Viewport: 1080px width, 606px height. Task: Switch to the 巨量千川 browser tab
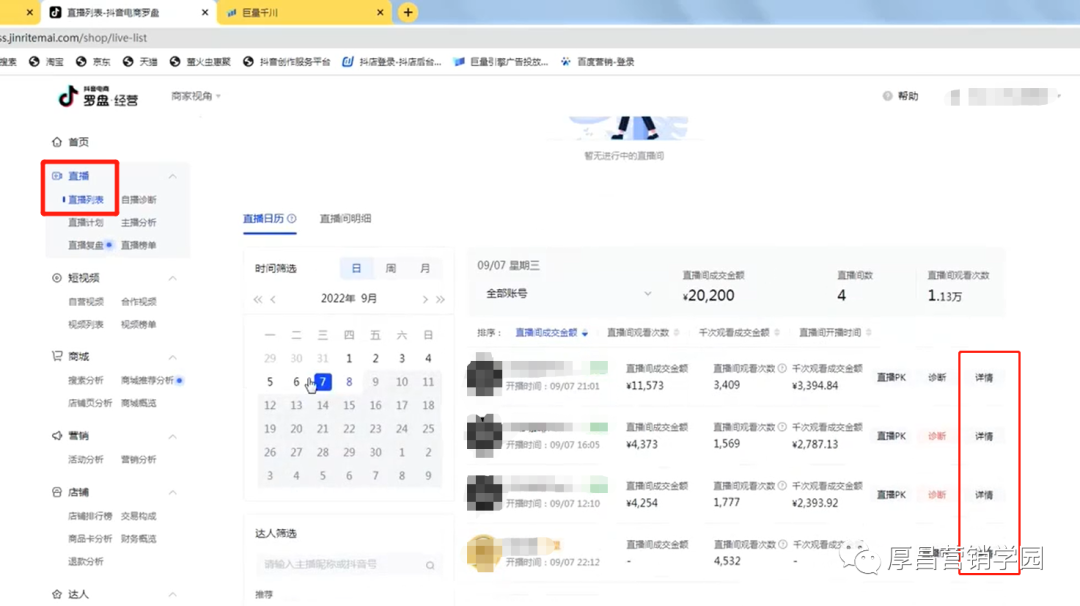tap(304, 12)
